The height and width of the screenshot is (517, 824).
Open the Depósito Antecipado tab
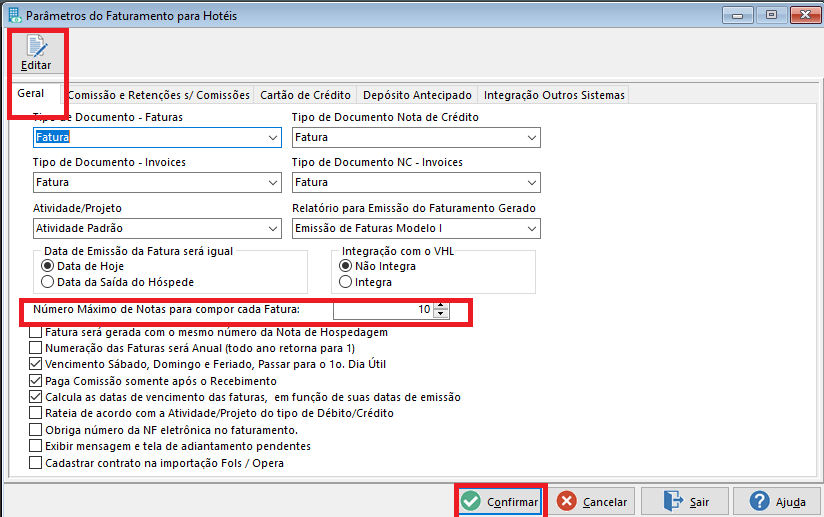coord(417,95)
